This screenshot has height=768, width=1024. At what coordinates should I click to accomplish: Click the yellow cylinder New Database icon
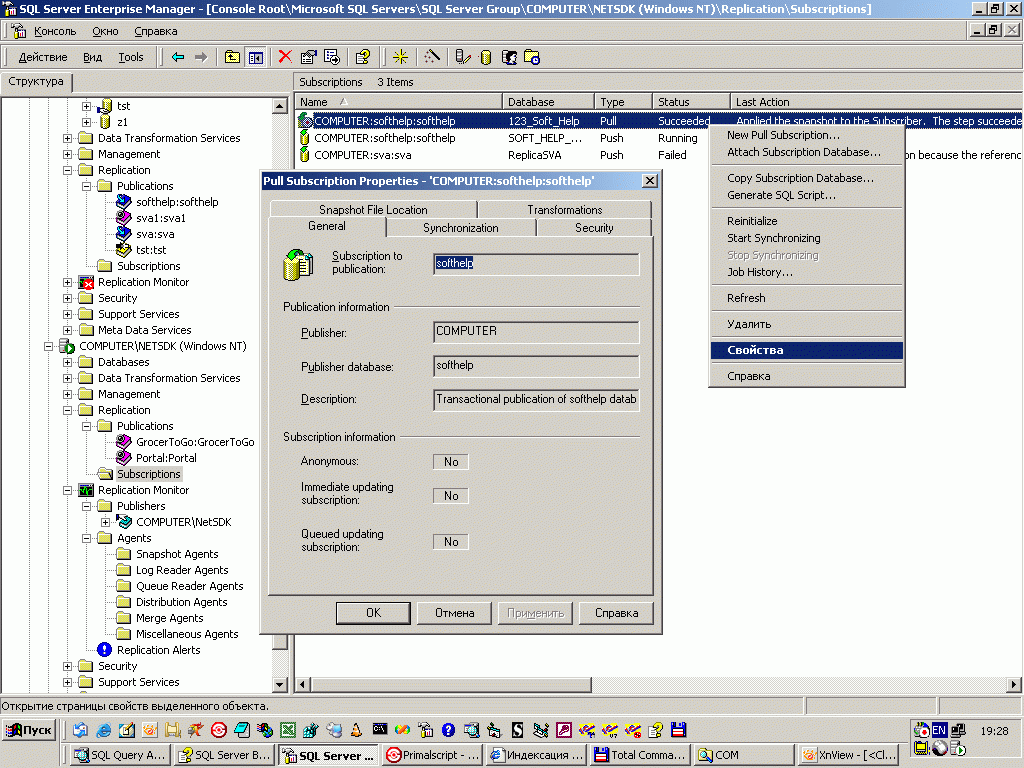click(485, 57)
